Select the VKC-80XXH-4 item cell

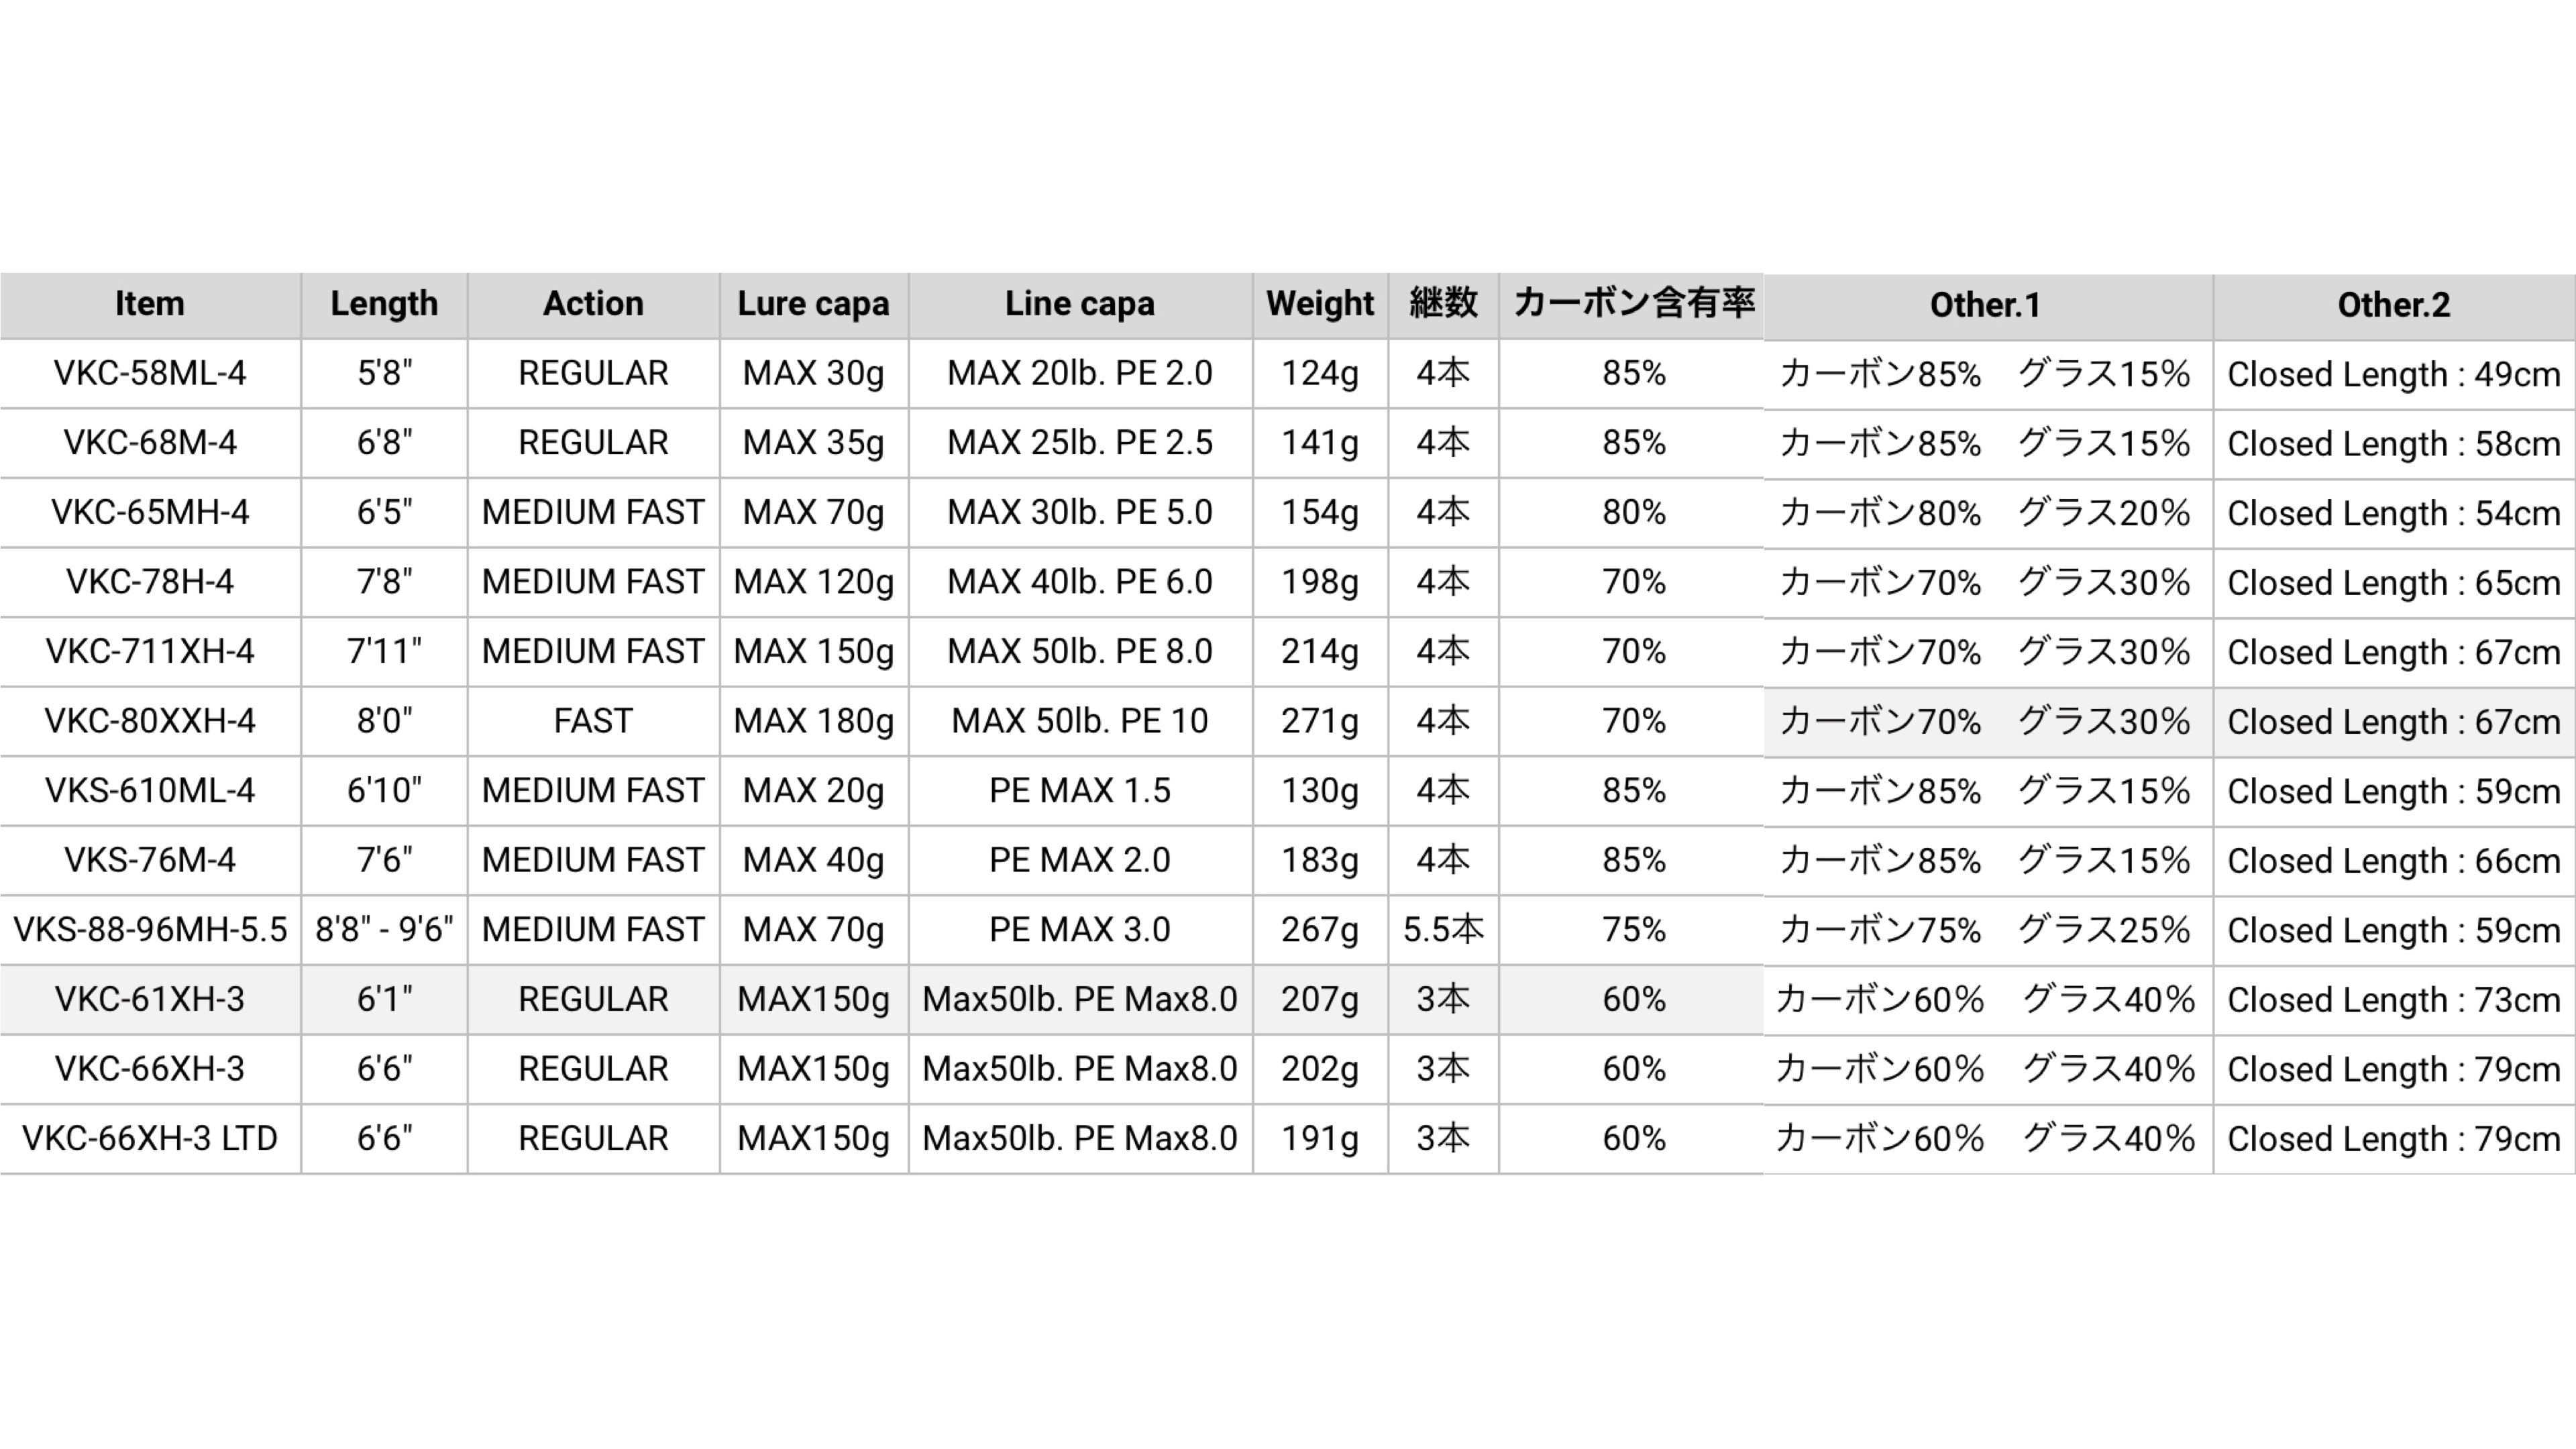point(150,721)
